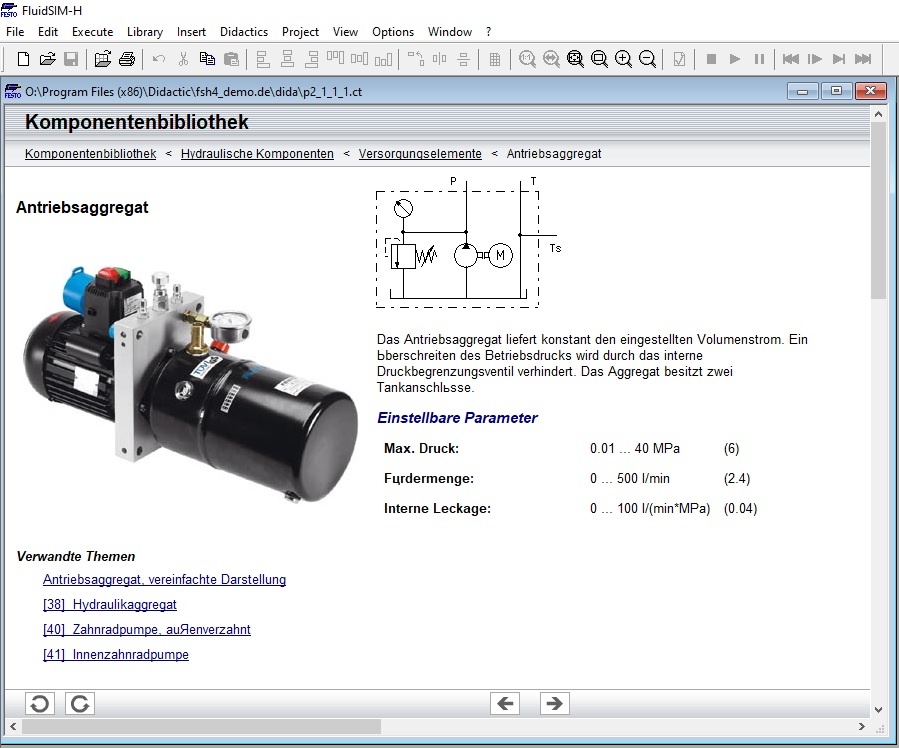Open the View menu
The image size is (899, 748).
[x=345, y=32]
